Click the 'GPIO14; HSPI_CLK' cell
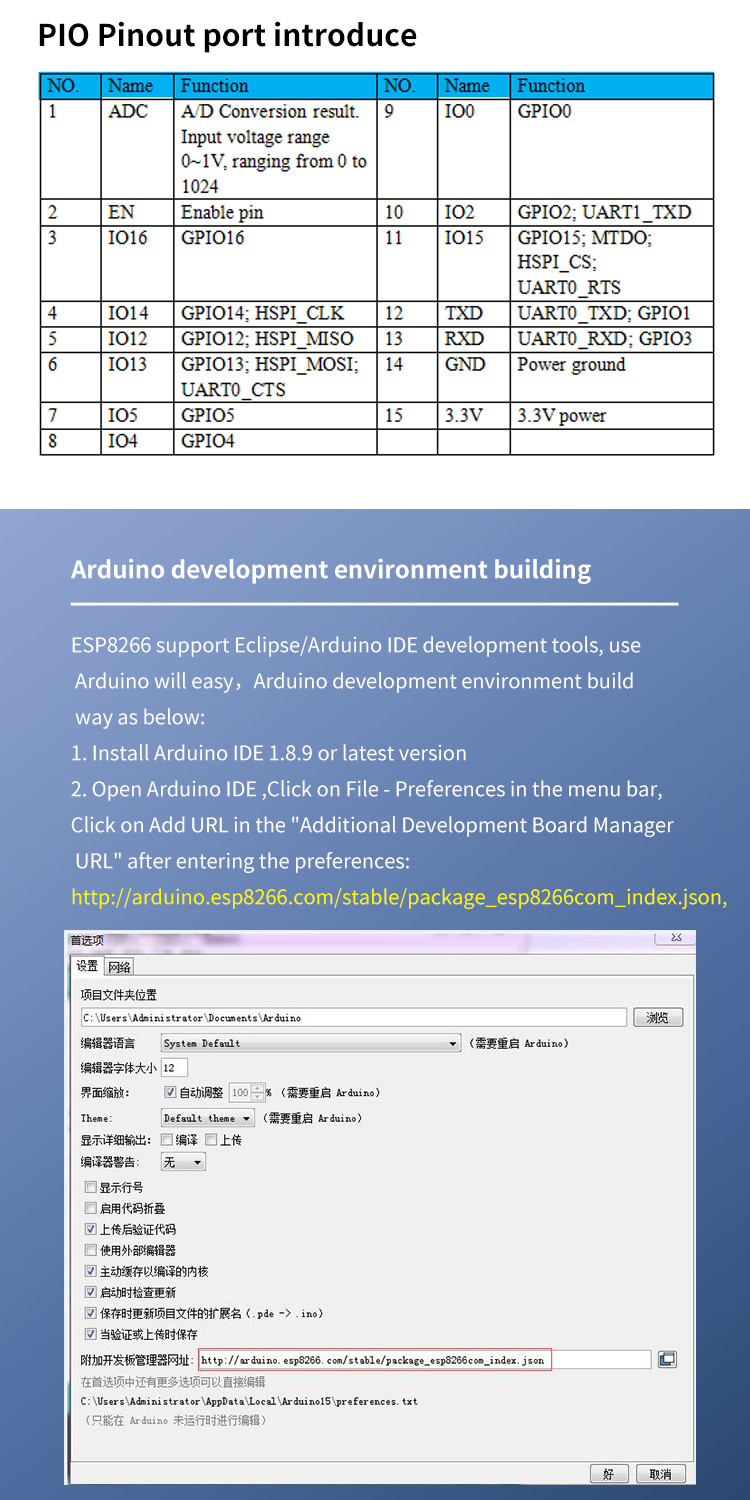Image resolution: width=750 pixels, height=1500 pixels. (276, 313)
